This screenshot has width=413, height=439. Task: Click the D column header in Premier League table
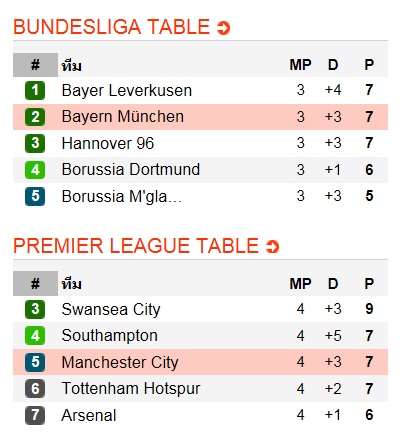(x=333, y=284)
